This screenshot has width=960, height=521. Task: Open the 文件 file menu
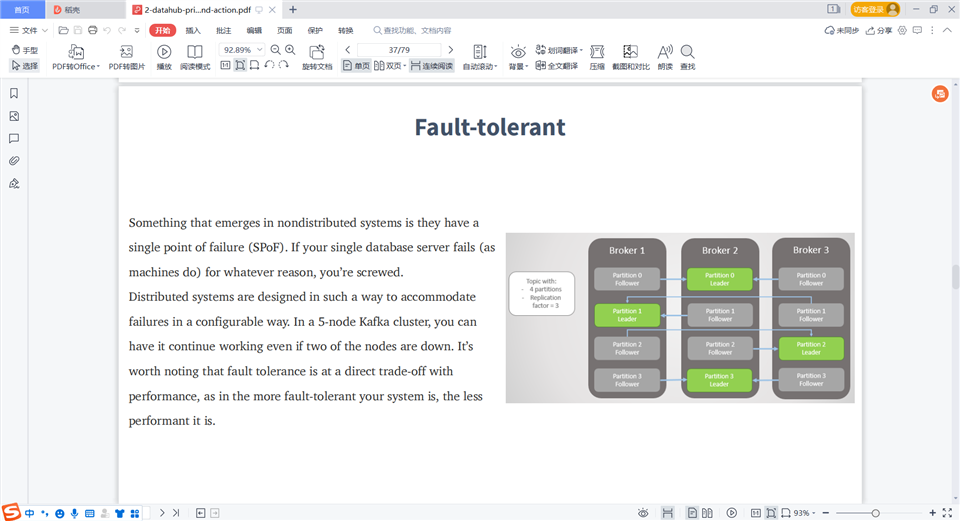pyautogui.click(x=28, y=30)
